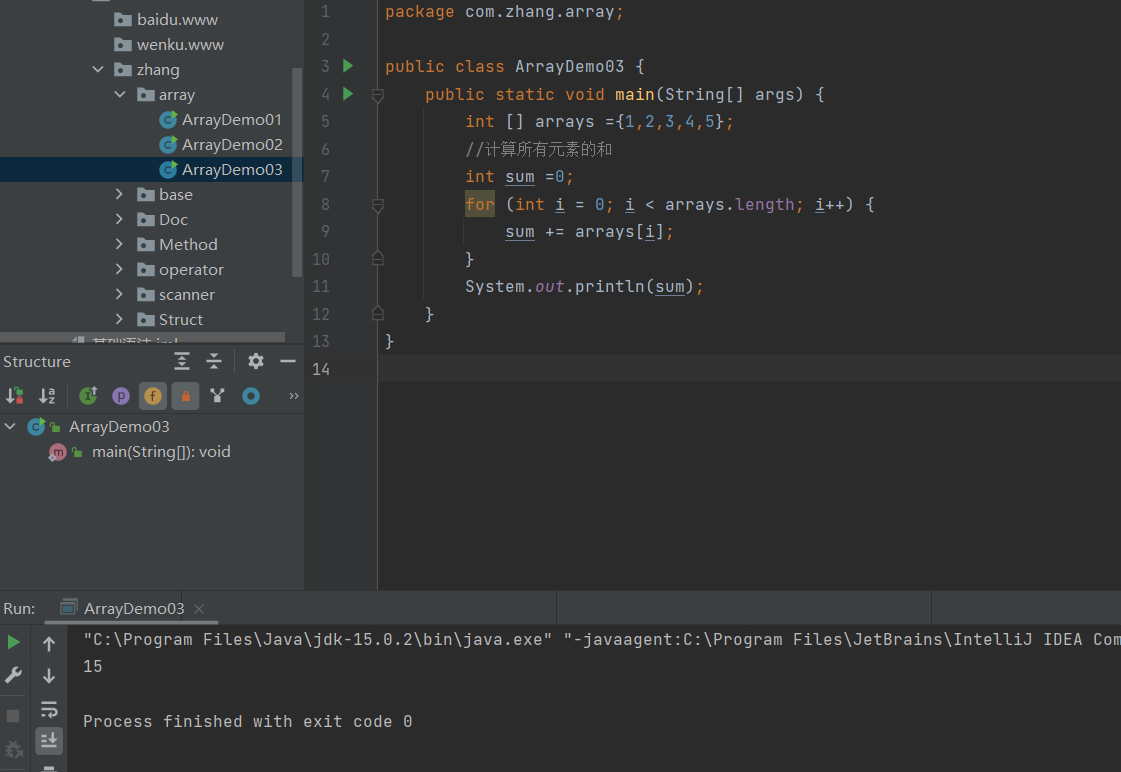Select the wenku.www folder

click(169, 44)
